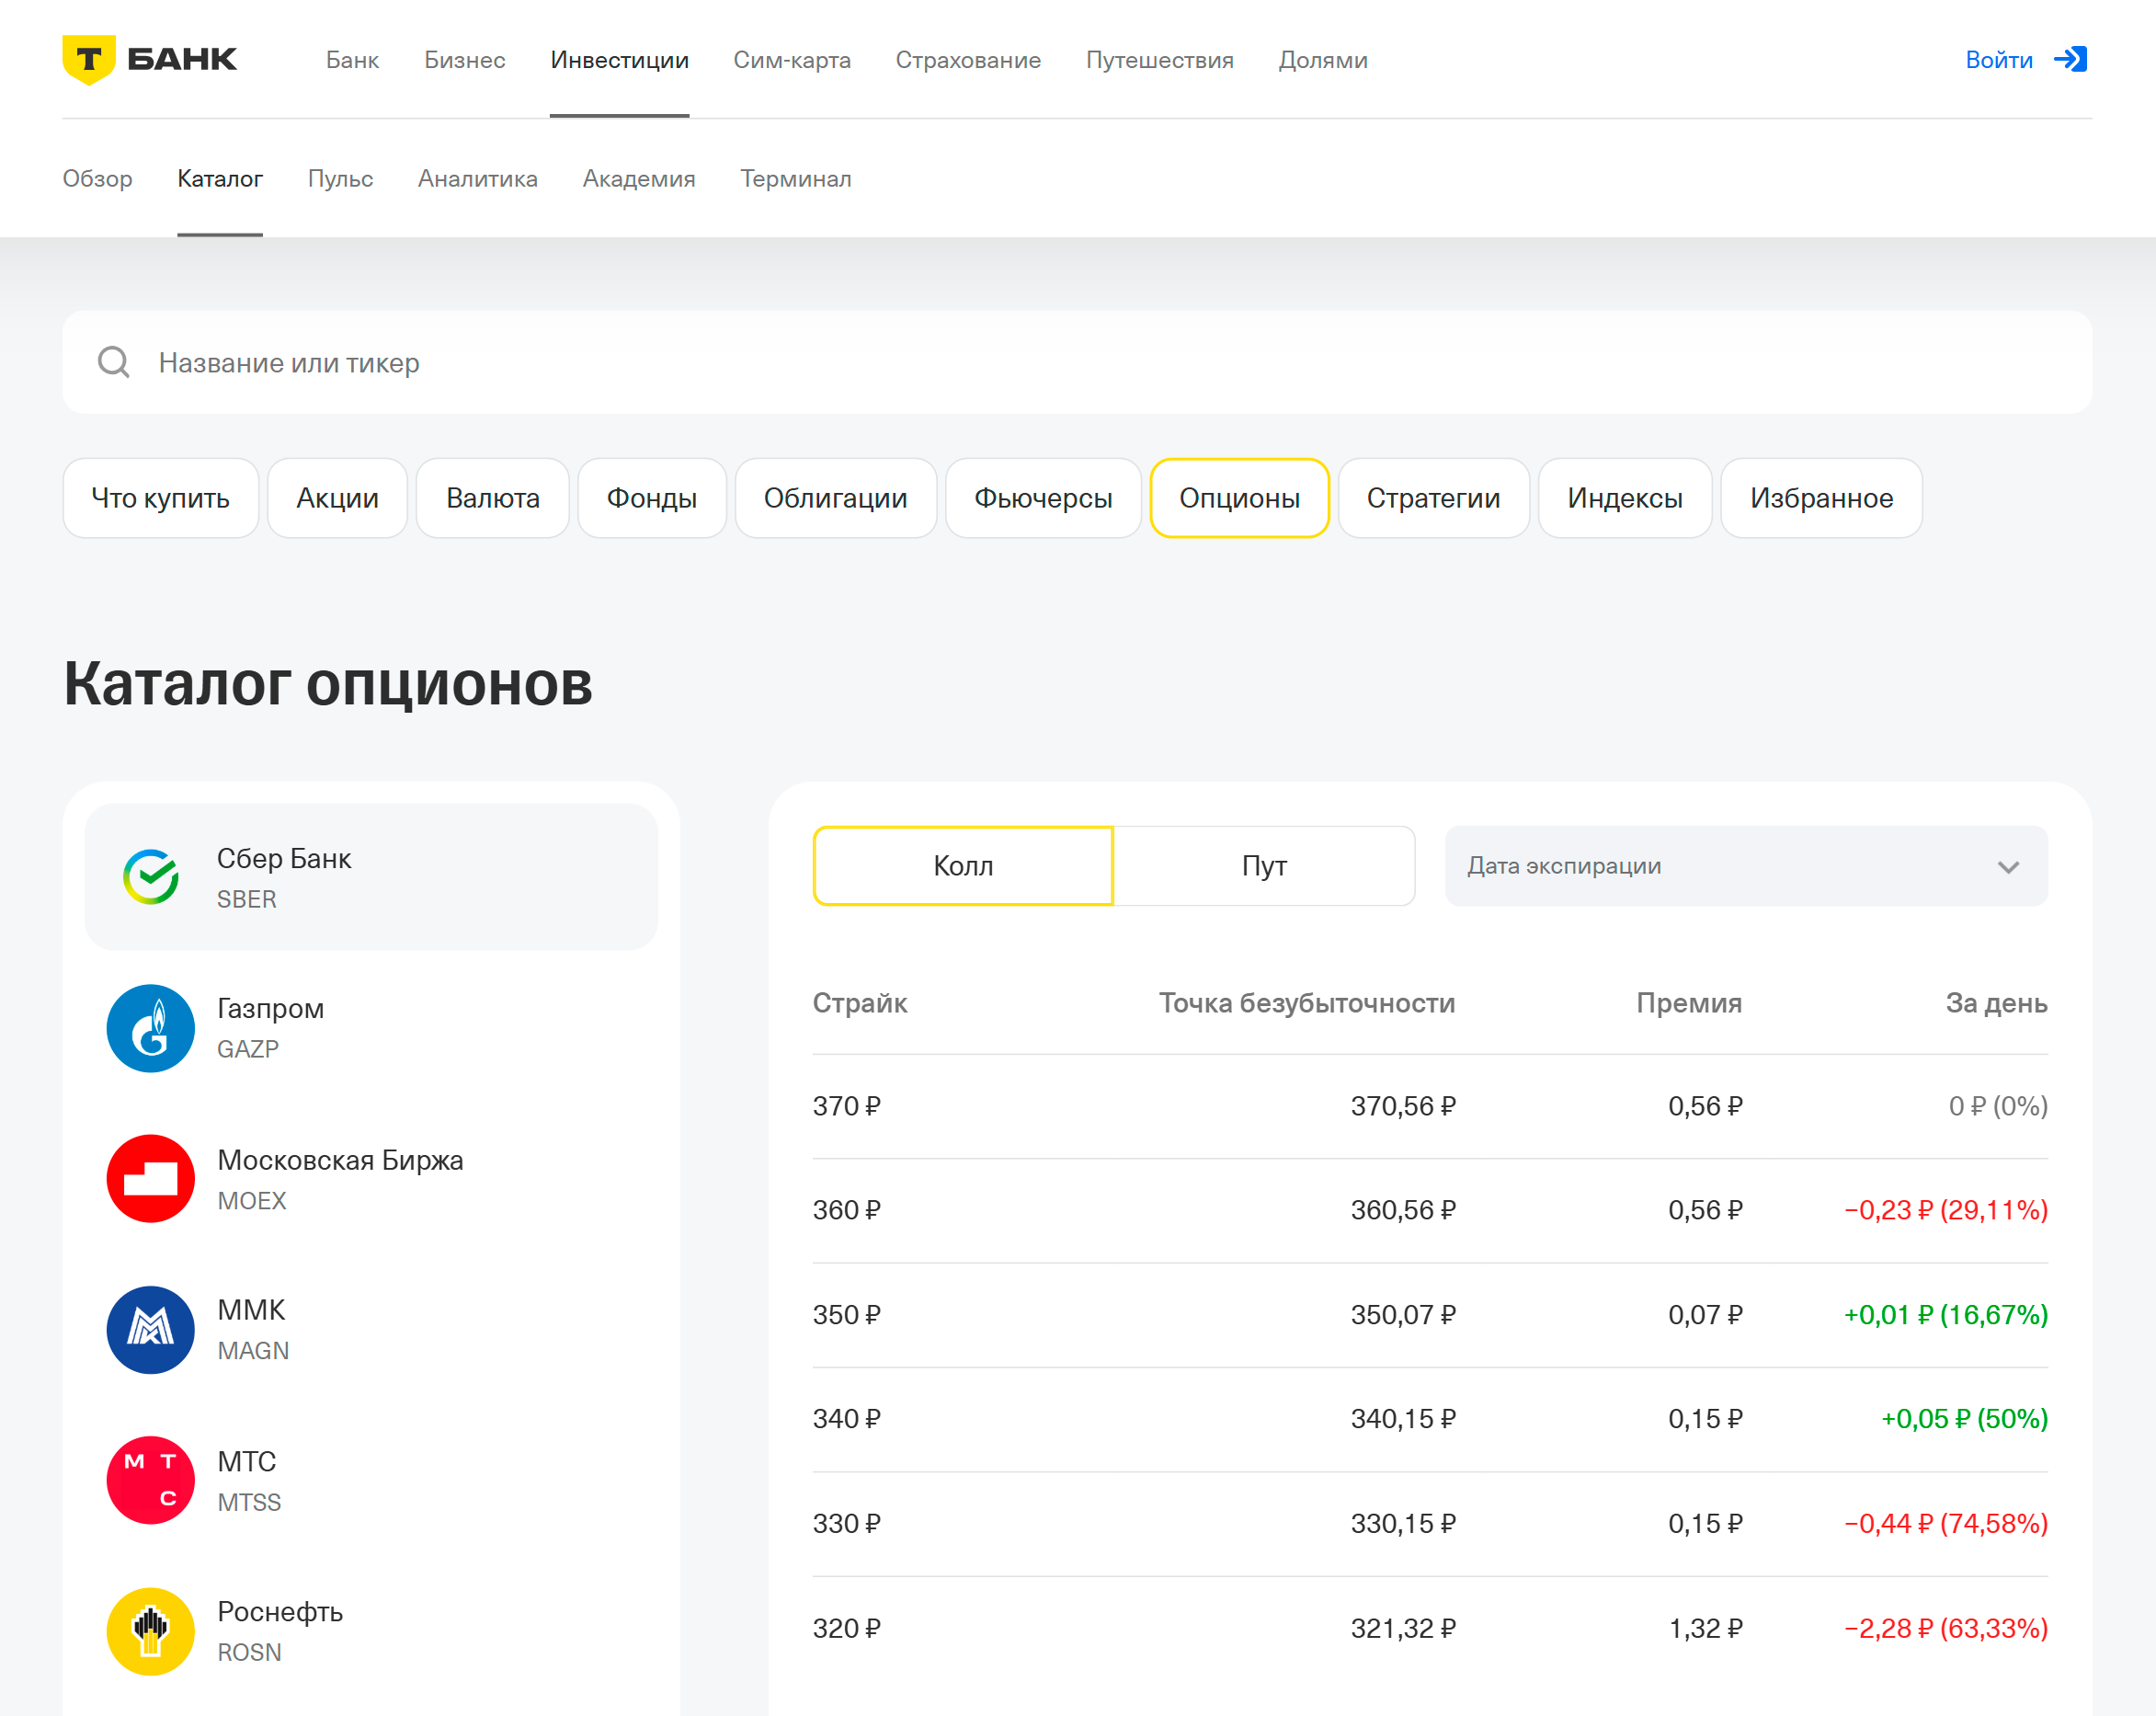Select the Sber Bank logo
Screen dimensions: 2156x1716
151,877
